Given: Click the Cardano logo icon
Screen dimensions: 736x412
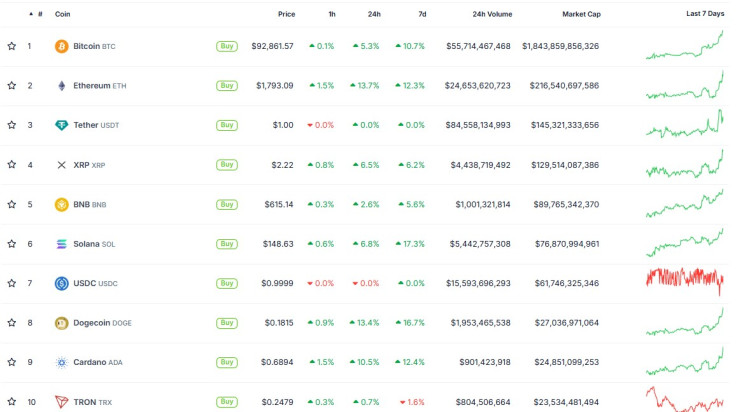Looking at the screenshot, I should pyautogui.click(x=61, y=362).
